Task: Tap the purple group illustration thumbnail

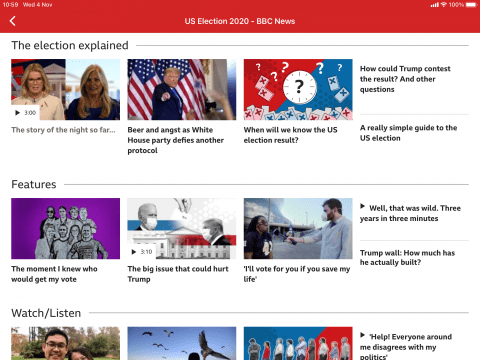Action: coord(65,228)
